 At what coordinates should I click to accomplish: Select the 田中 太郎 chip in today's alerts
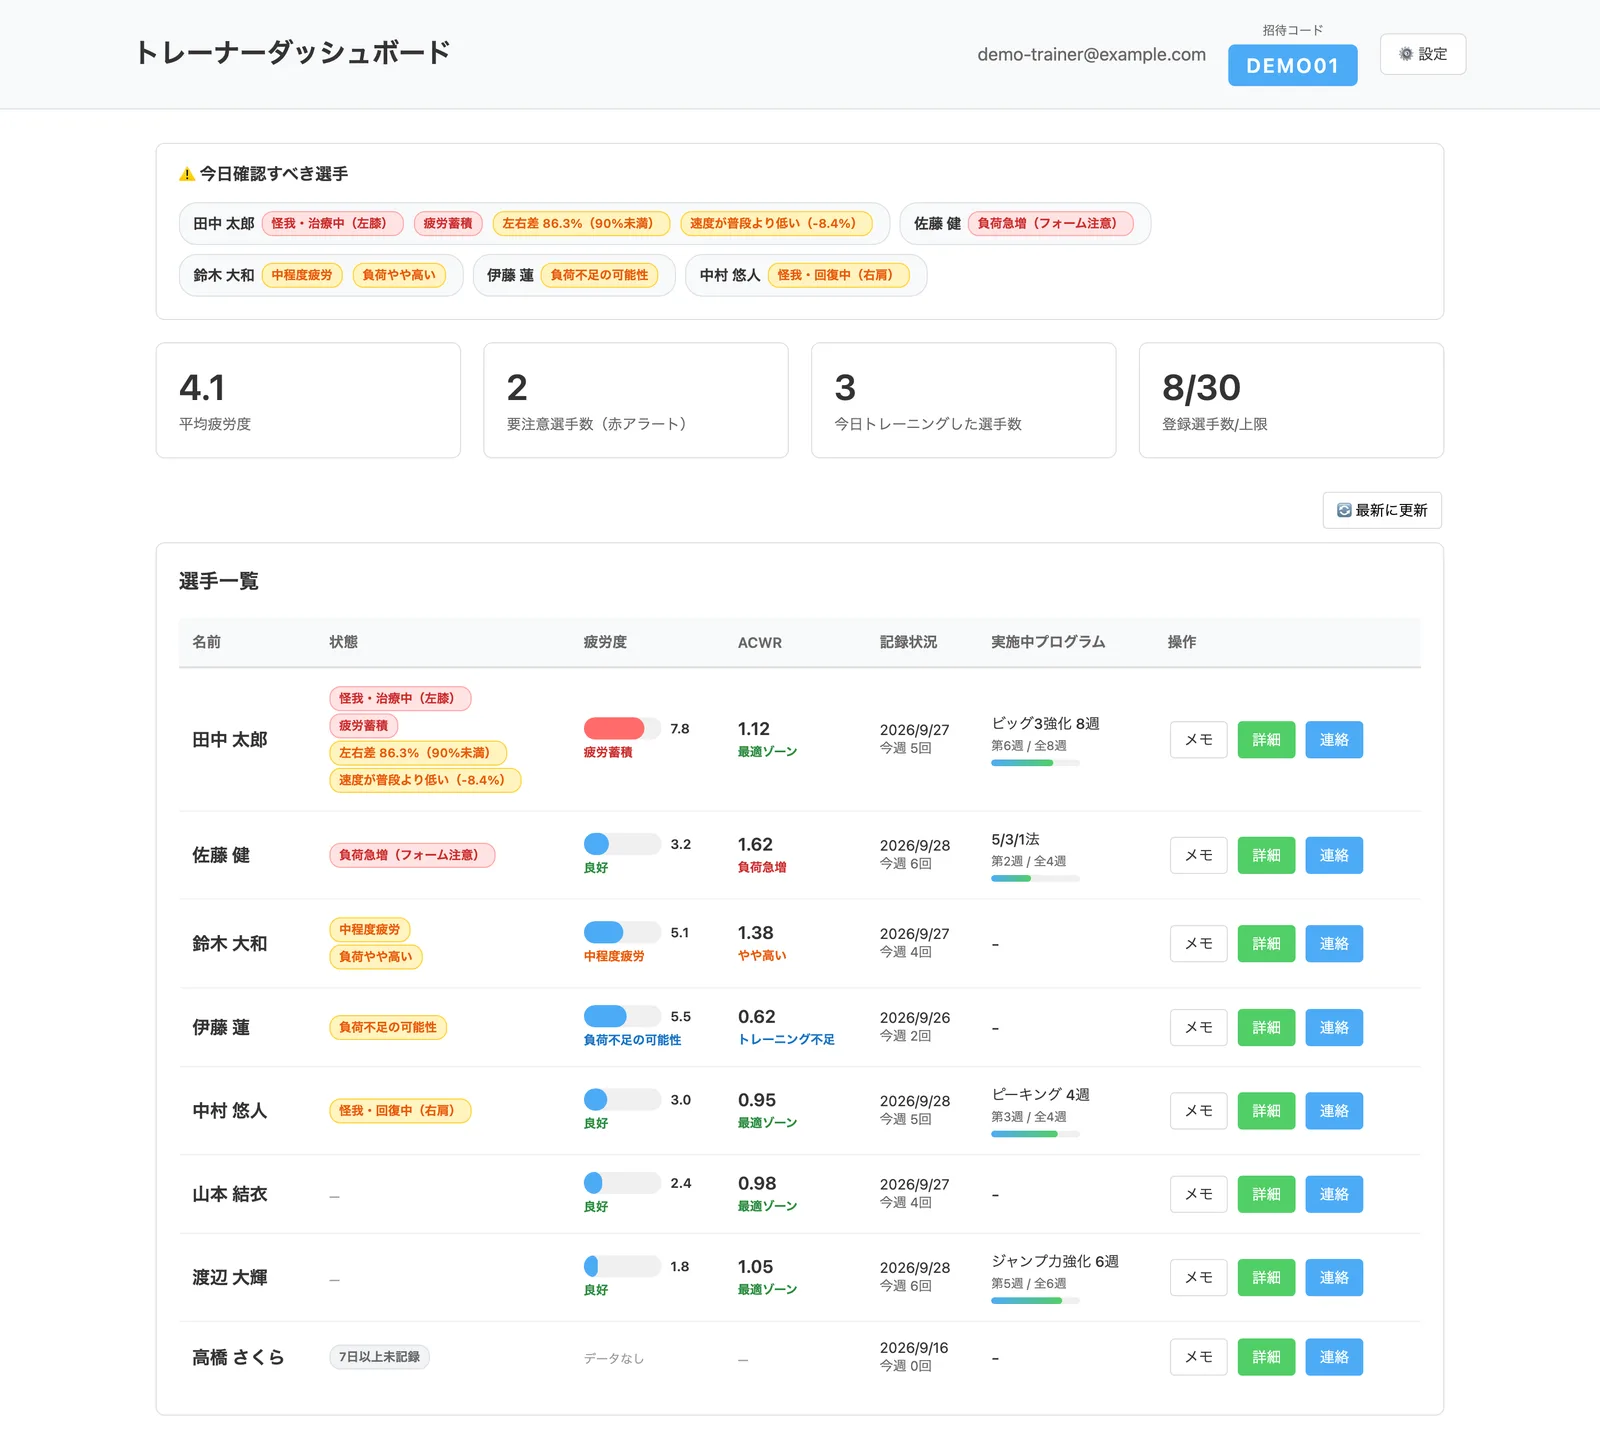point(534,223)
